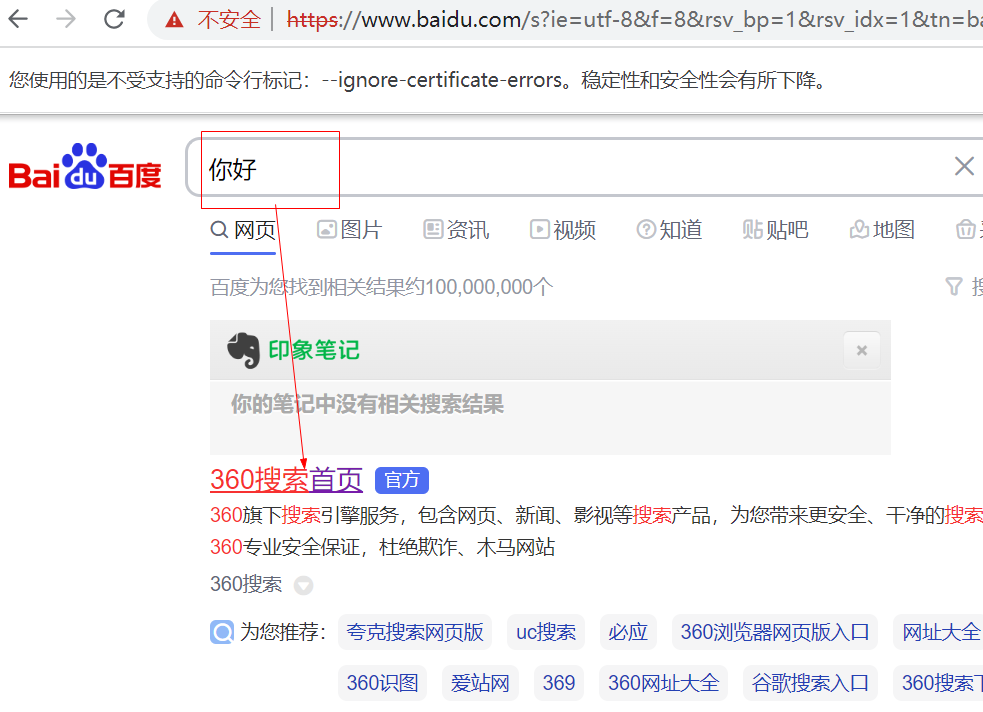This screenshot has width=983, height=712.
Task: Expand the dropdown arrow beside 360搜索
Action: pos(303,585)
